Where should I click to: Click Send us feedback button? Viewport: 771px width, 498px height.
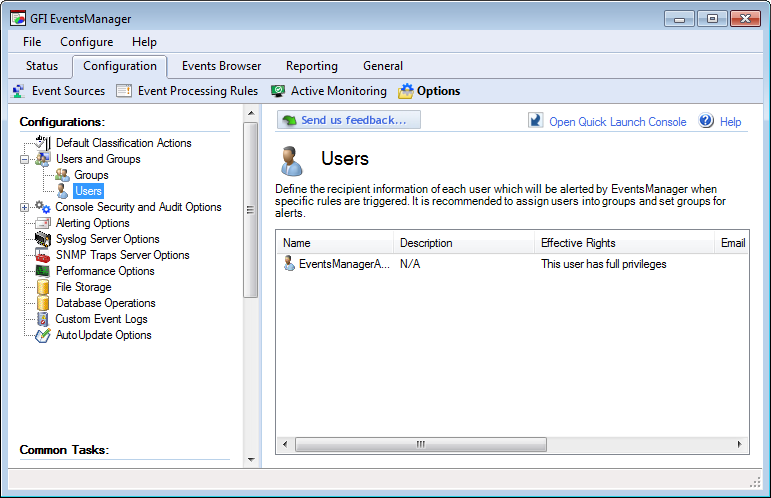[349, 120]
